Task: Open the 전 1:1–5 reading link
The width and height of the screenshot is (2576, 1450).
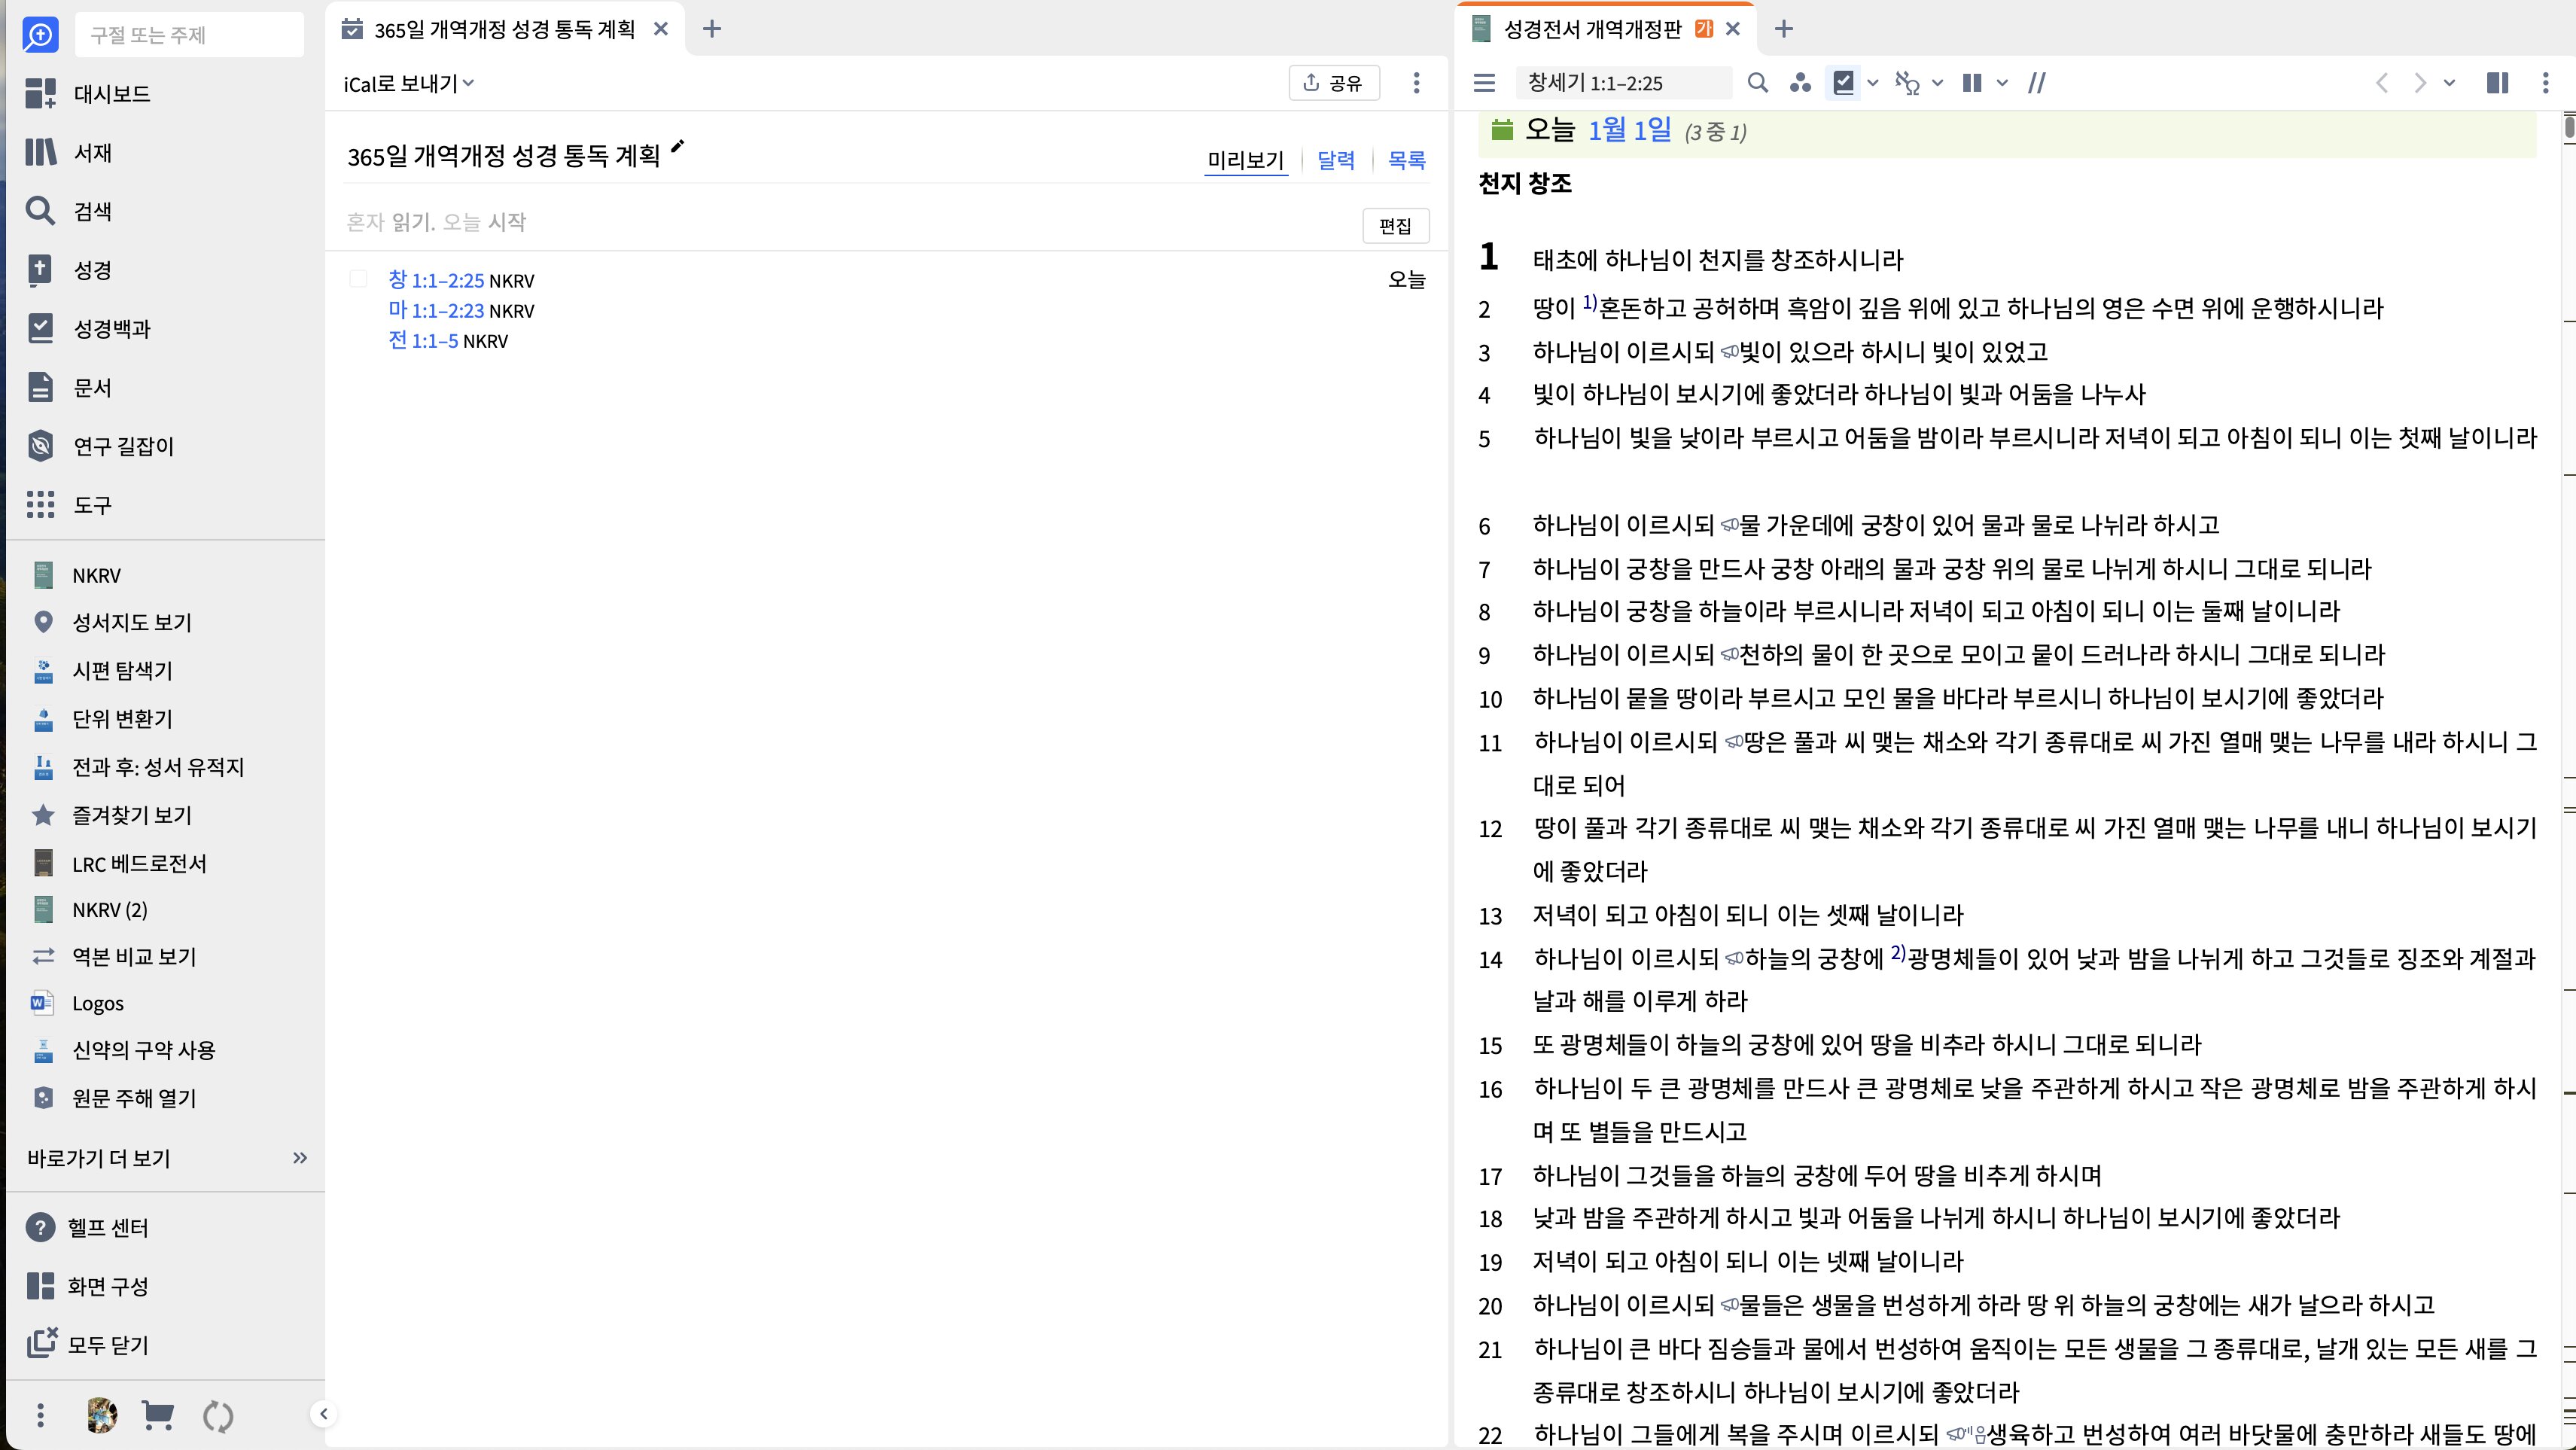Action: tap(423, 340)
